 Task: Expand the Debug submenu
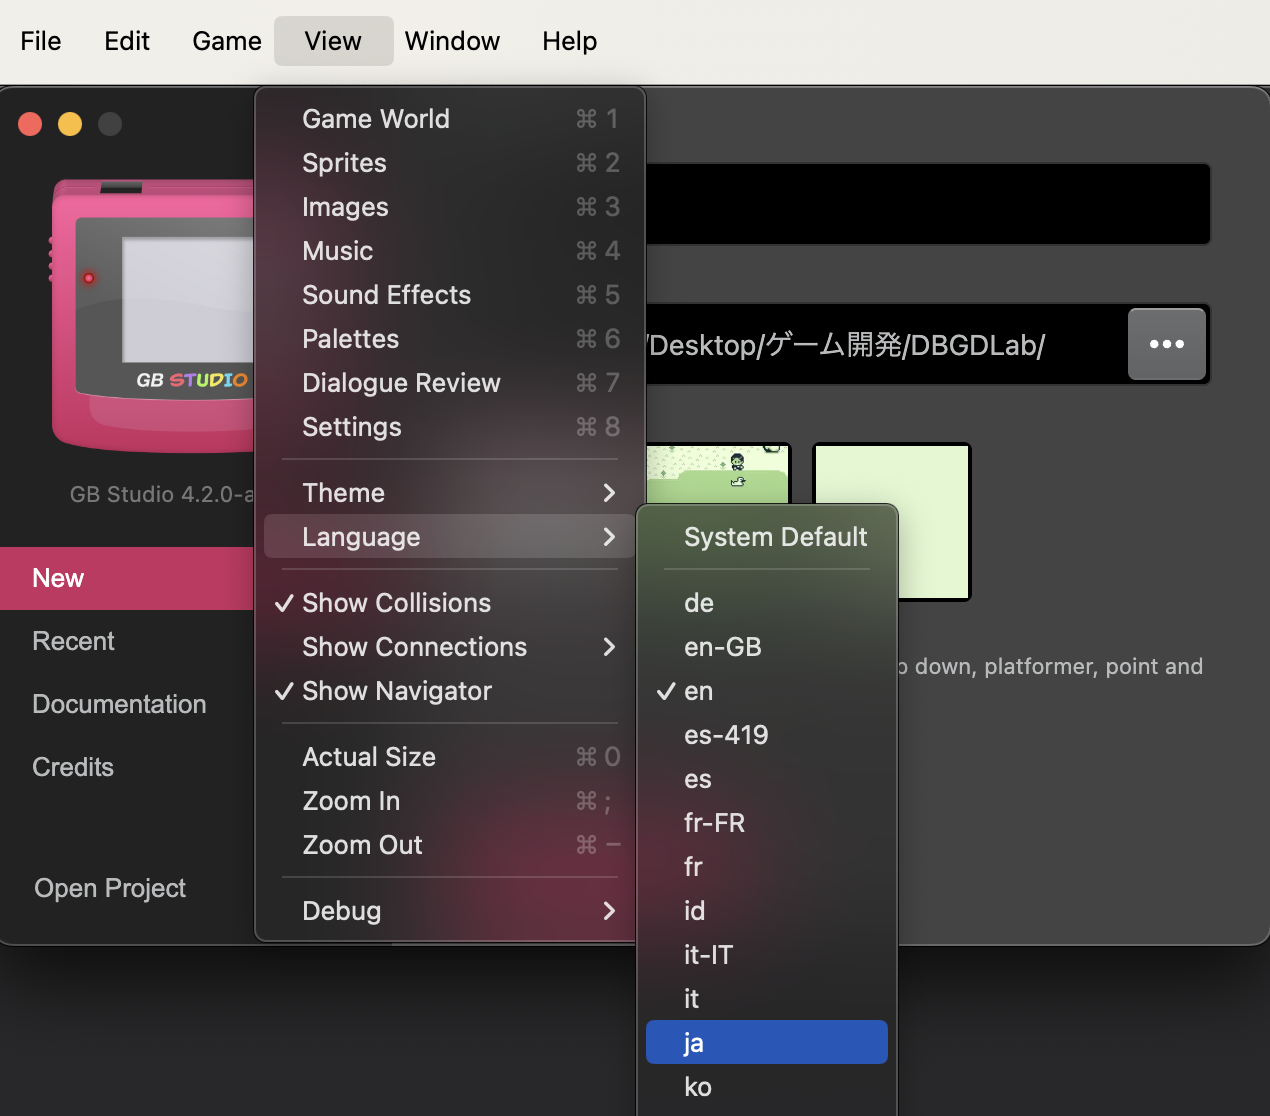click(450, 911)
